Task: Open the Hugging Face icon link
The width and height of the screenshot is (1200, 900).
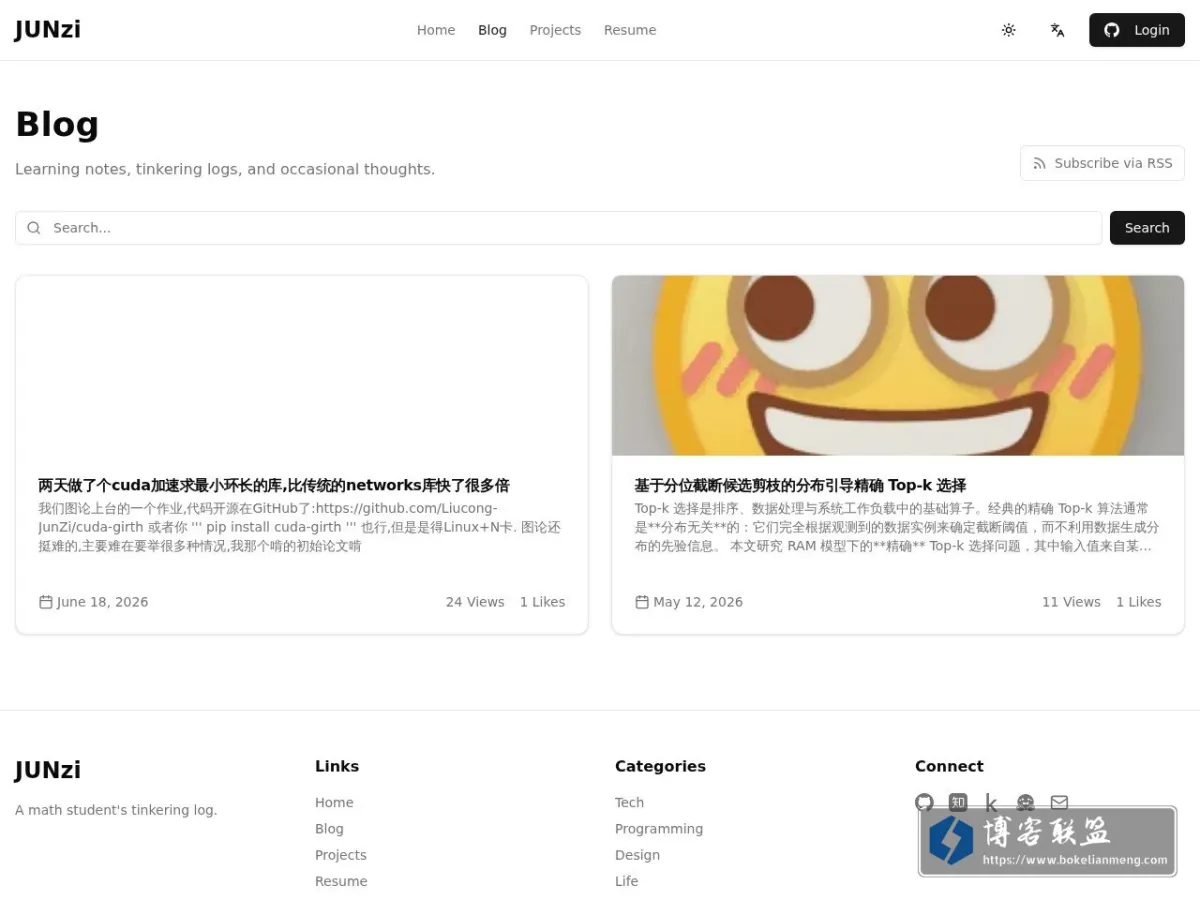Action: point(1025,802)
